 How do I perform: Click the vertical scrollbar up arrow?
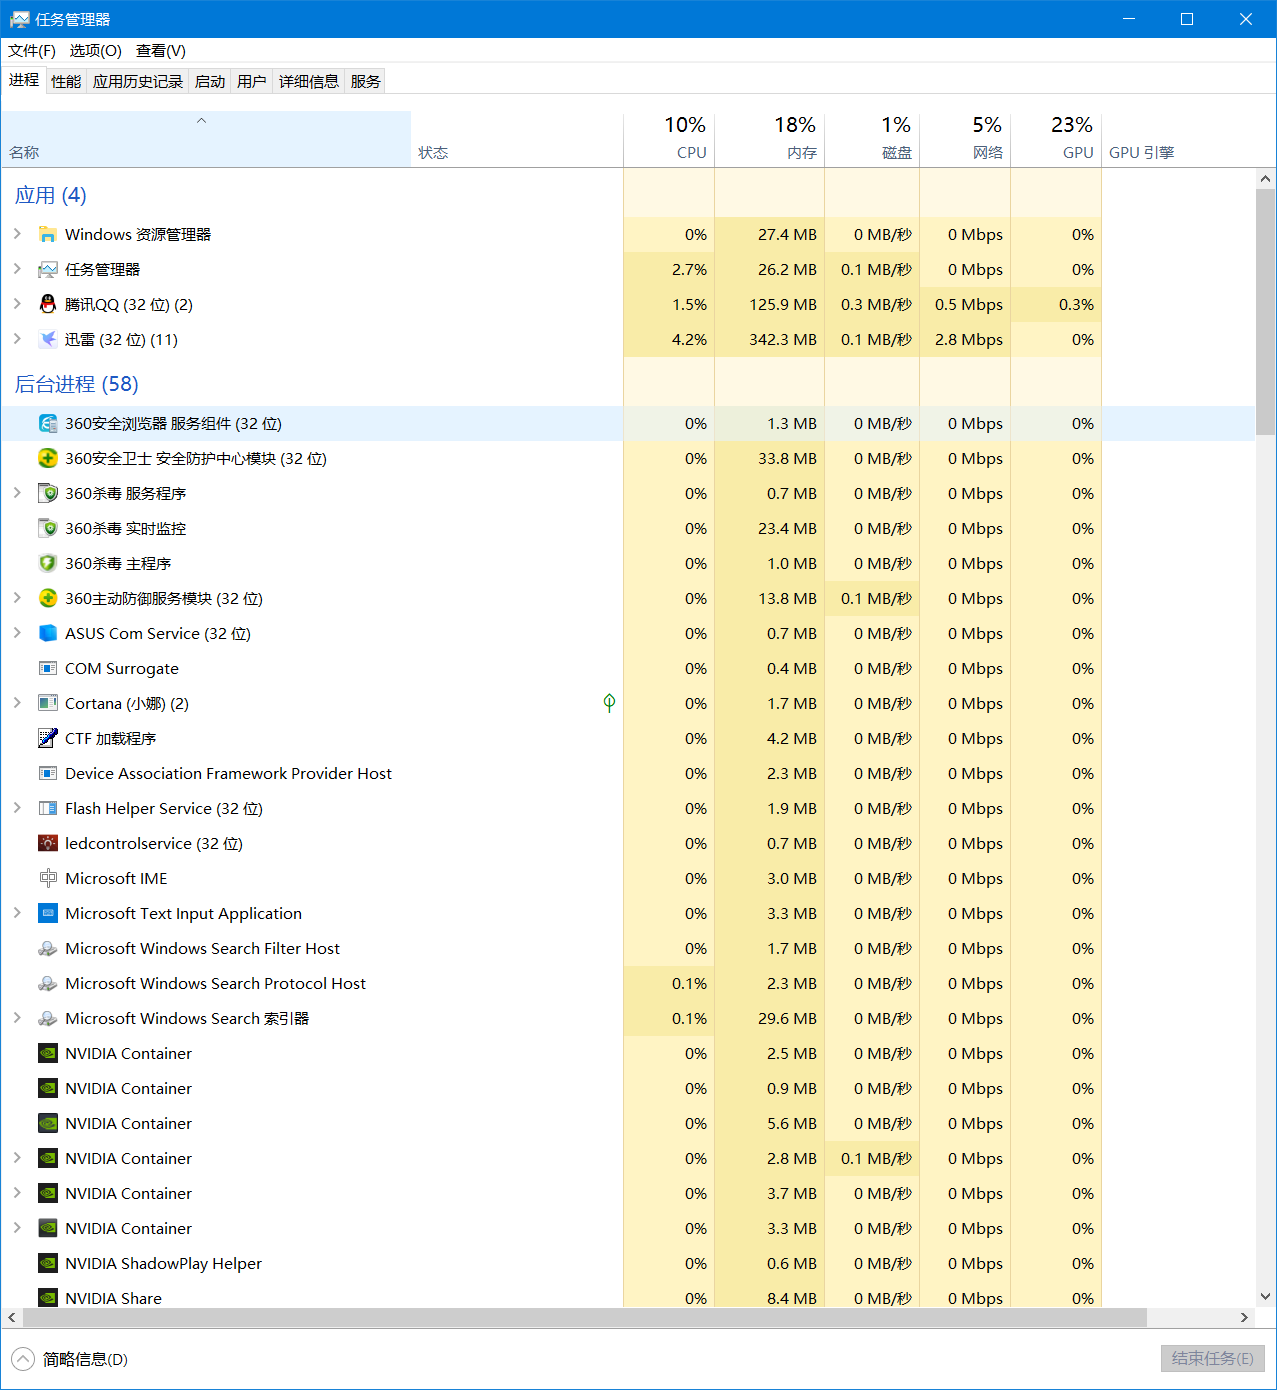pyautogui.click(x=1266, y=179)
